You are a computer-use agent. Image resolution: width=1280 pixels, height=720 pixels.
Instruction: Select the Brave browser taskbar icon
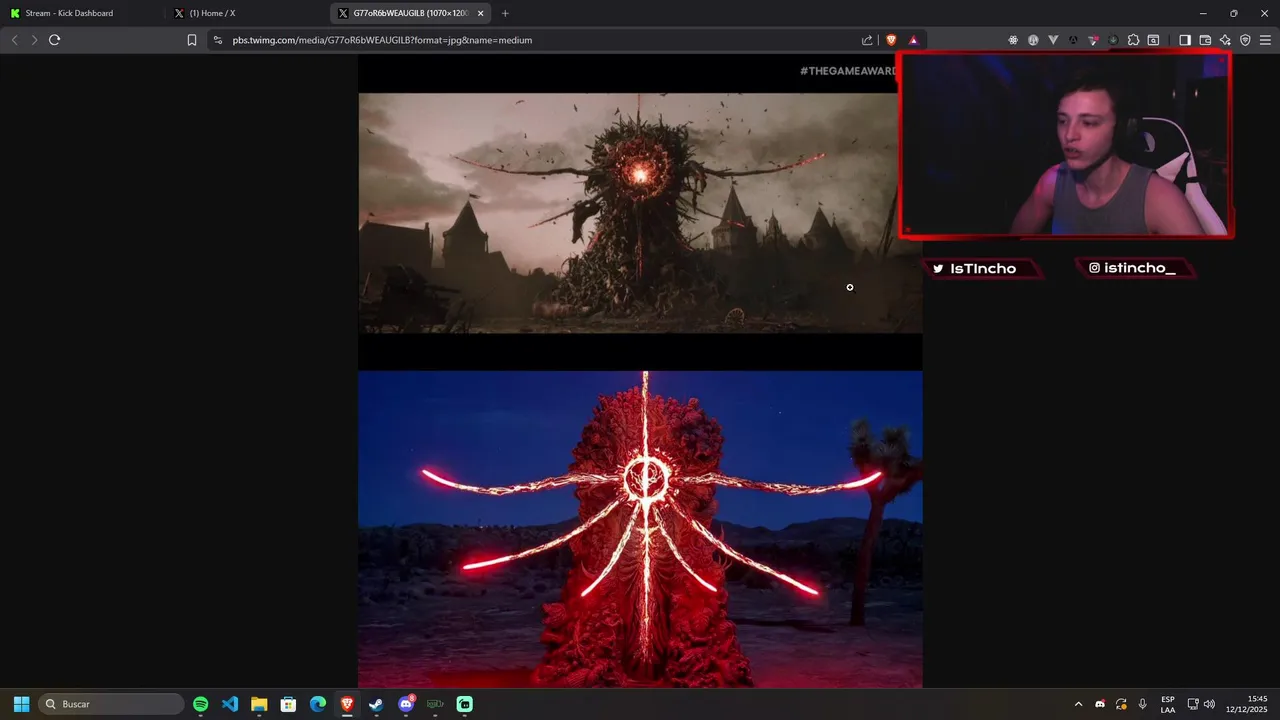347,704
